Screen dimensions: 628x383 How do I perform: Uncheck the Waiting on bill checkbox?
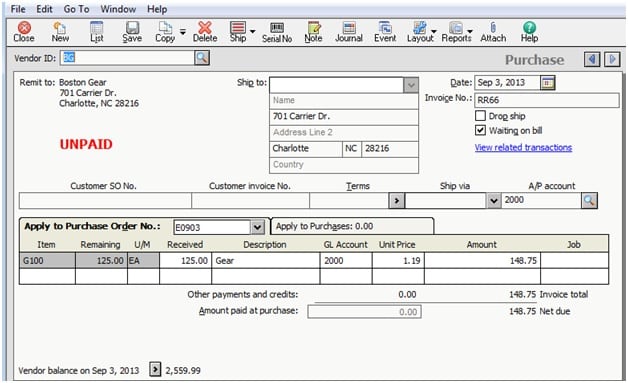[x=480, y=130]
